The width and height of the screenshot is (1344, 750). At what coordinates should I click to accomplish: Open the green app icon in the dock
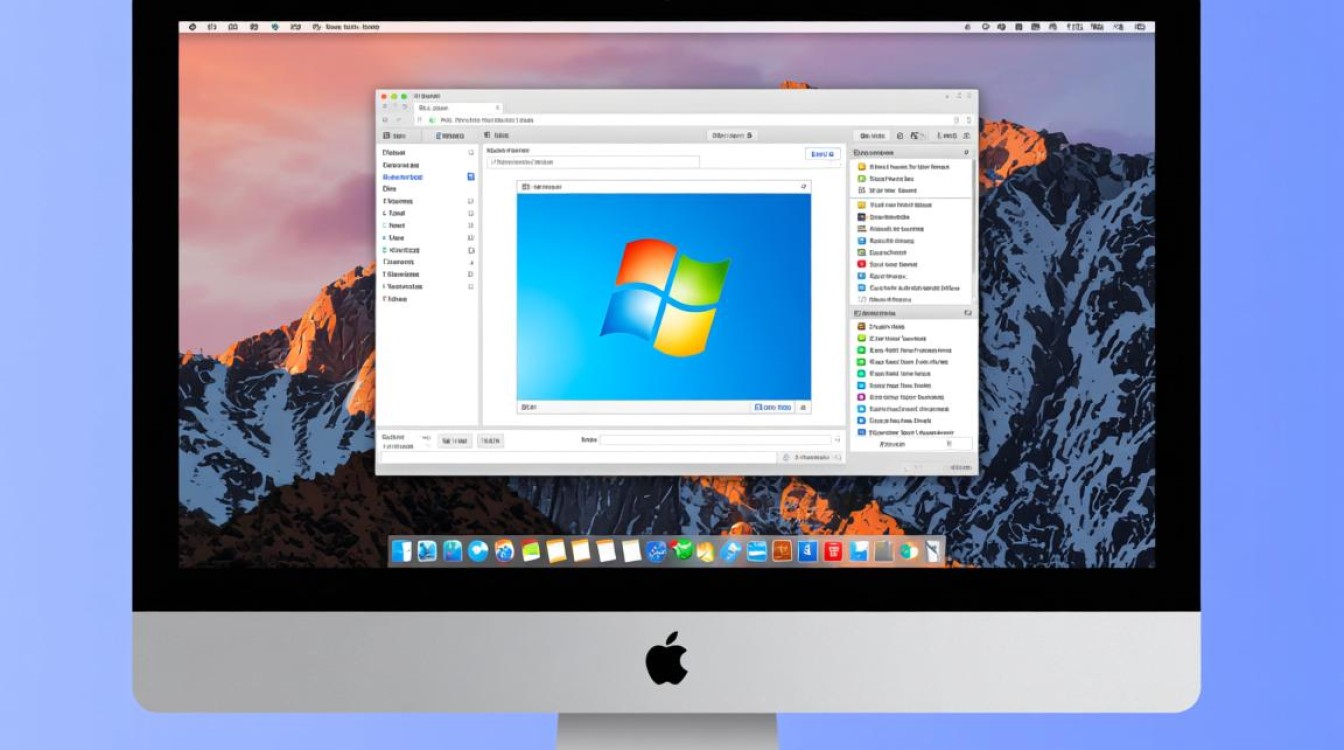[x=682, y=551]
